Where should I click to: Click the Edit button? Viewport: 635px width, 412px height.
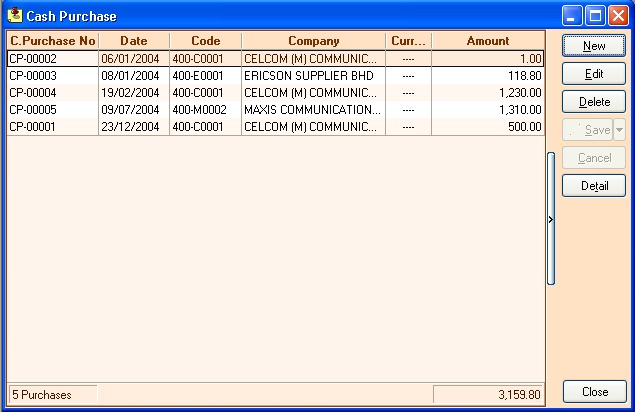[594, 74]
